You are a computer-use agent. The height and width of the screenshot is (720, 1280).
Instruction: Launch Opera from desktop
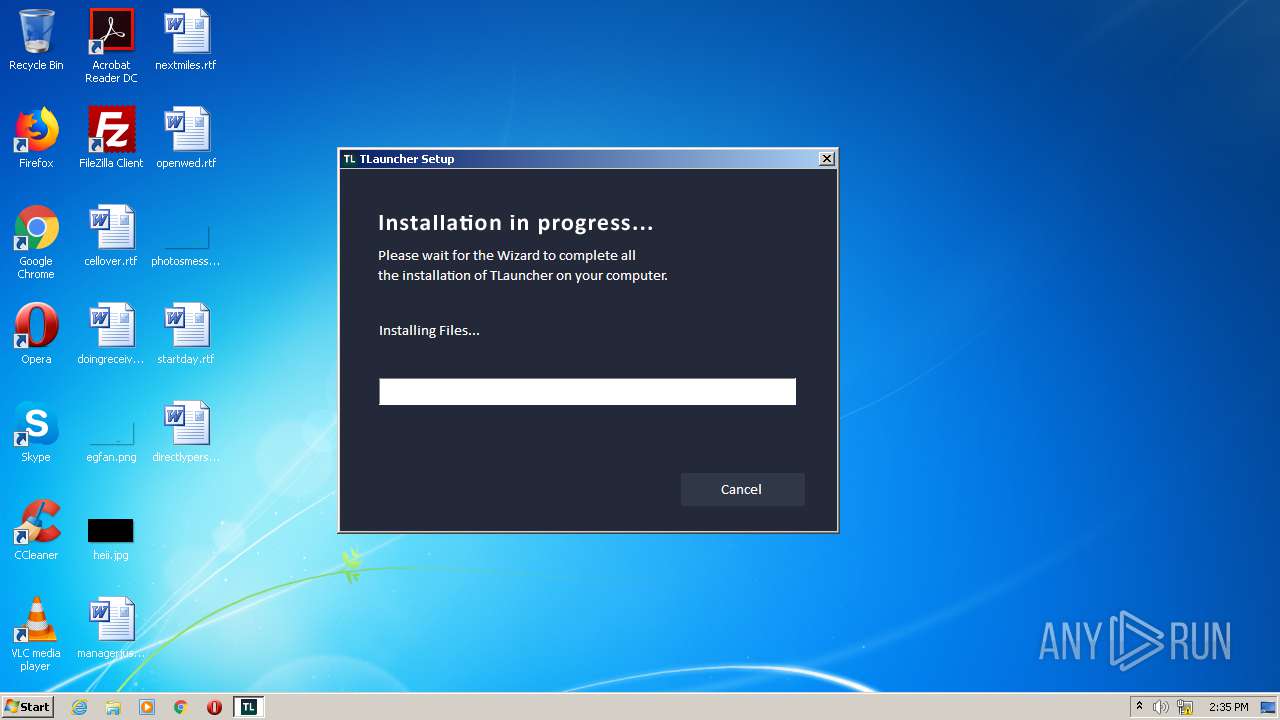coord(36,334)
